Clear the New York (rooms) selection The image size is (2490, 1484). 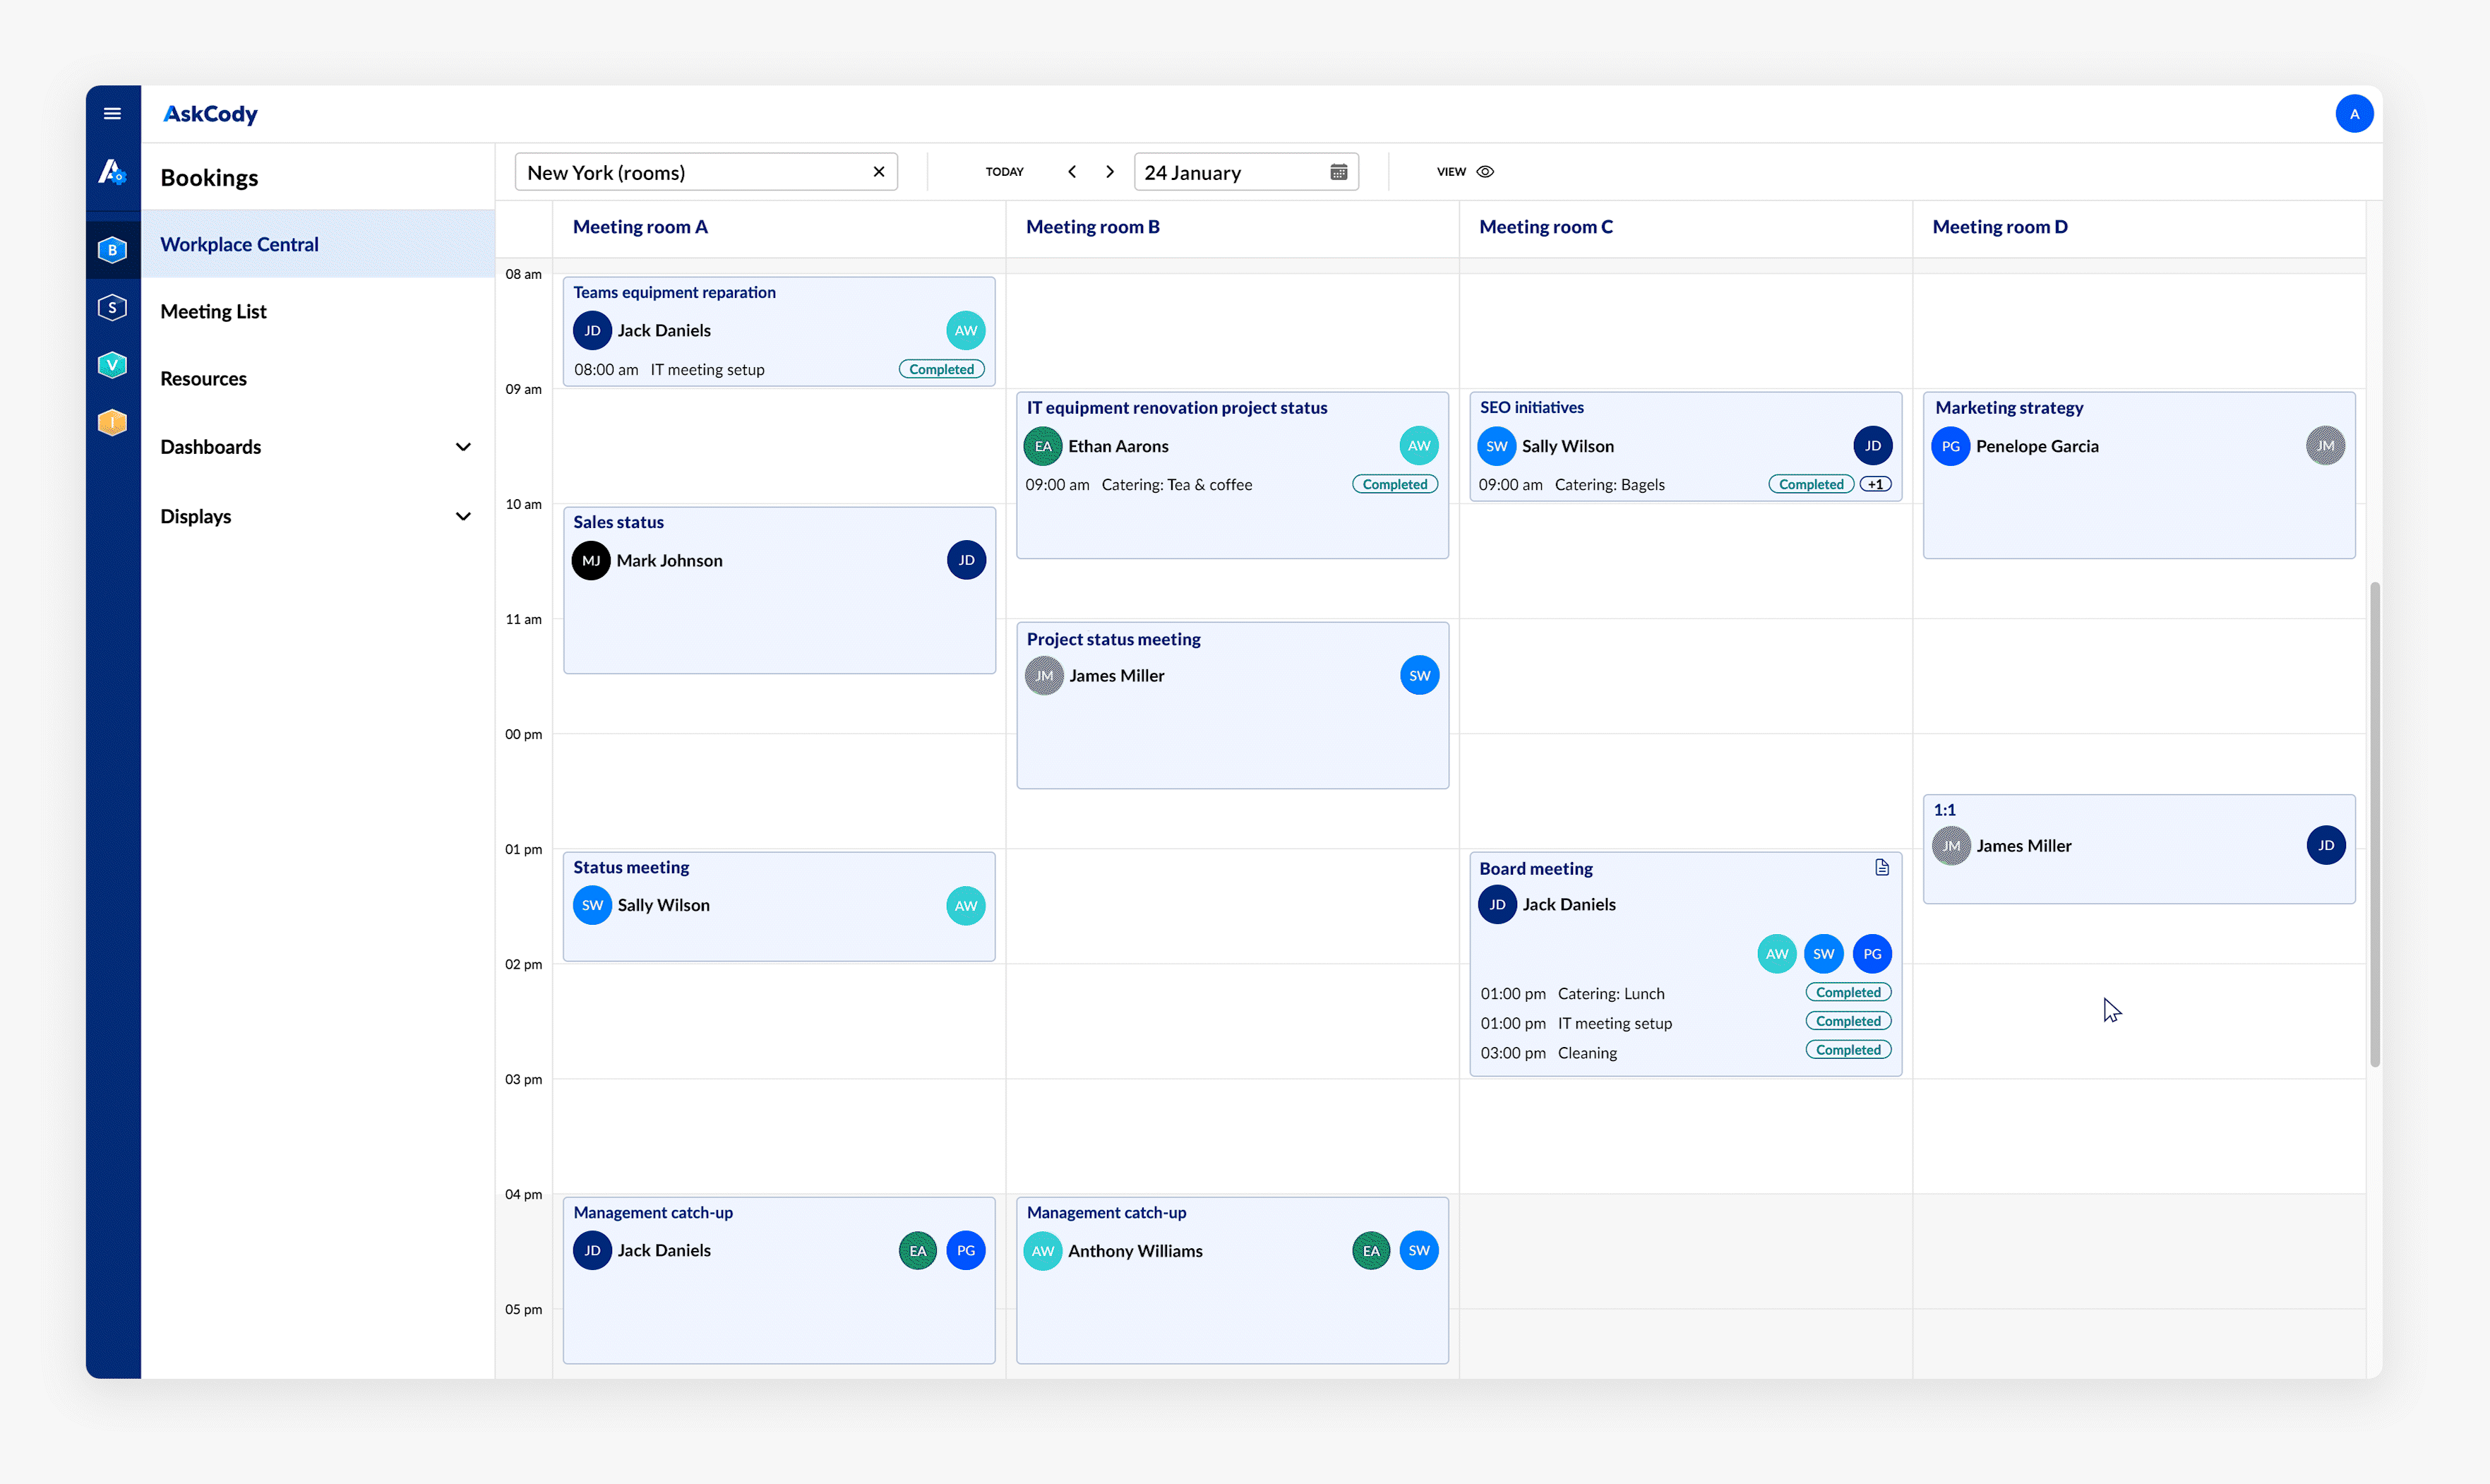pyautogui.click(x=879, y=172)
